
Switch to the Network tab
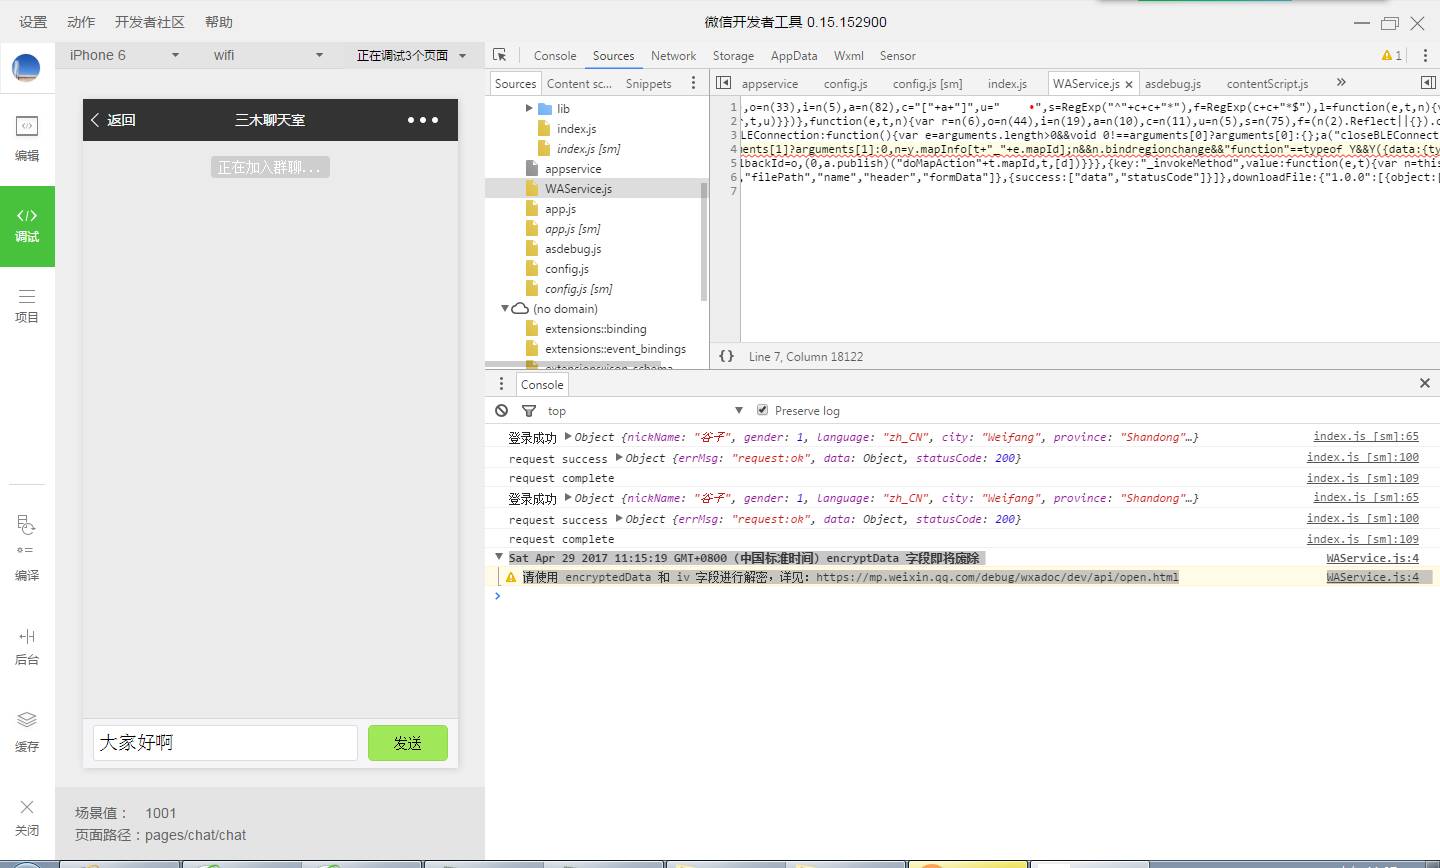(673, 56)
